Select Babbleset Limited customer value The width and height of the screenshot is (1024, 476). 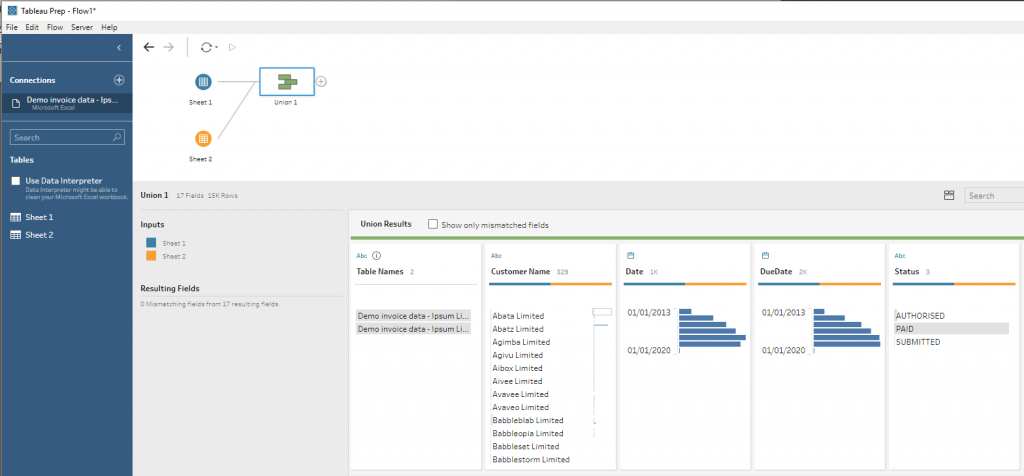tap(526, 447)
